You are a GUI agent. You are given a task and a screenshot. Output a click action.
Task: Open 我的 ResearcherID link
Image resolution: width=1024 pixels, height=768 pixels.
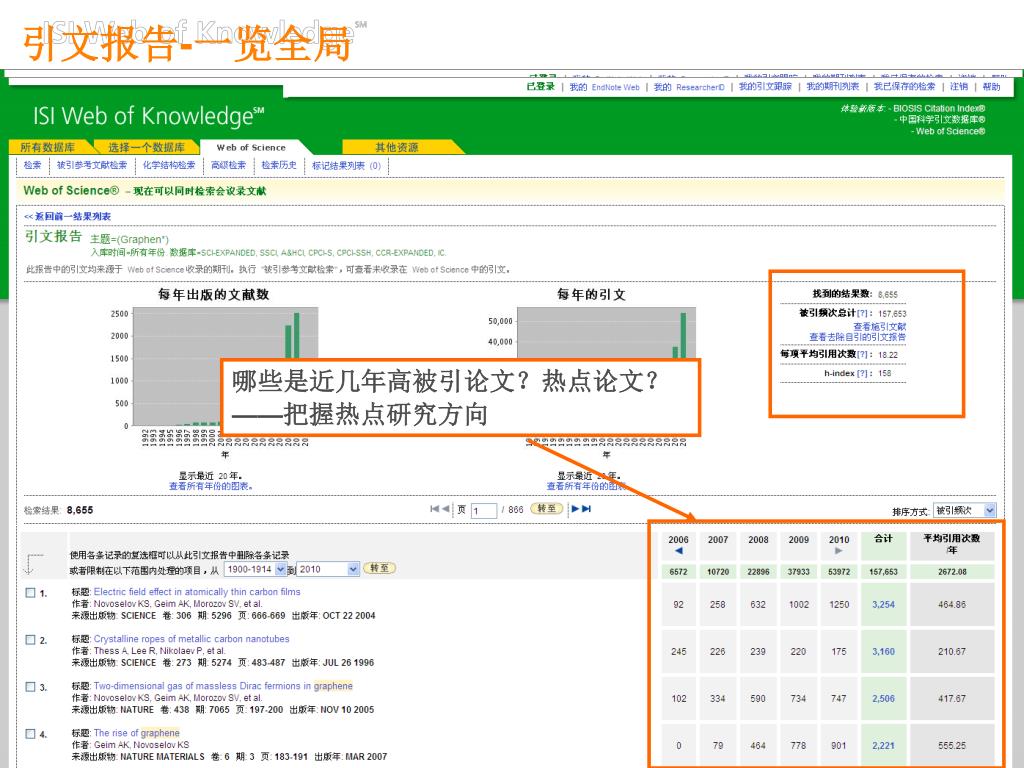689,87
